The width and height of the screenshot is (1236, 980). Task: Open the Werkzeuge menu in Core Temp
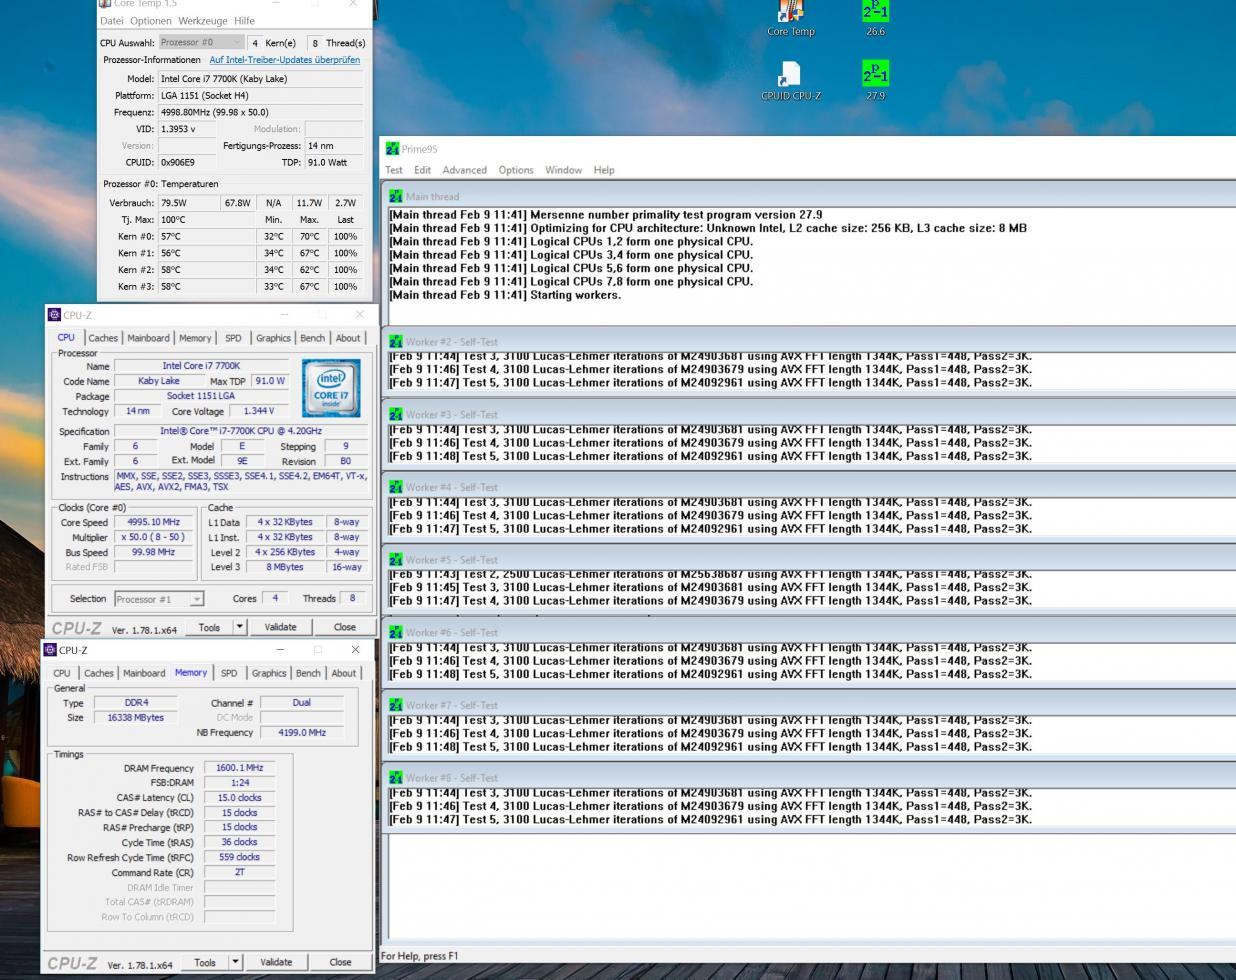[x=203, y=21]
